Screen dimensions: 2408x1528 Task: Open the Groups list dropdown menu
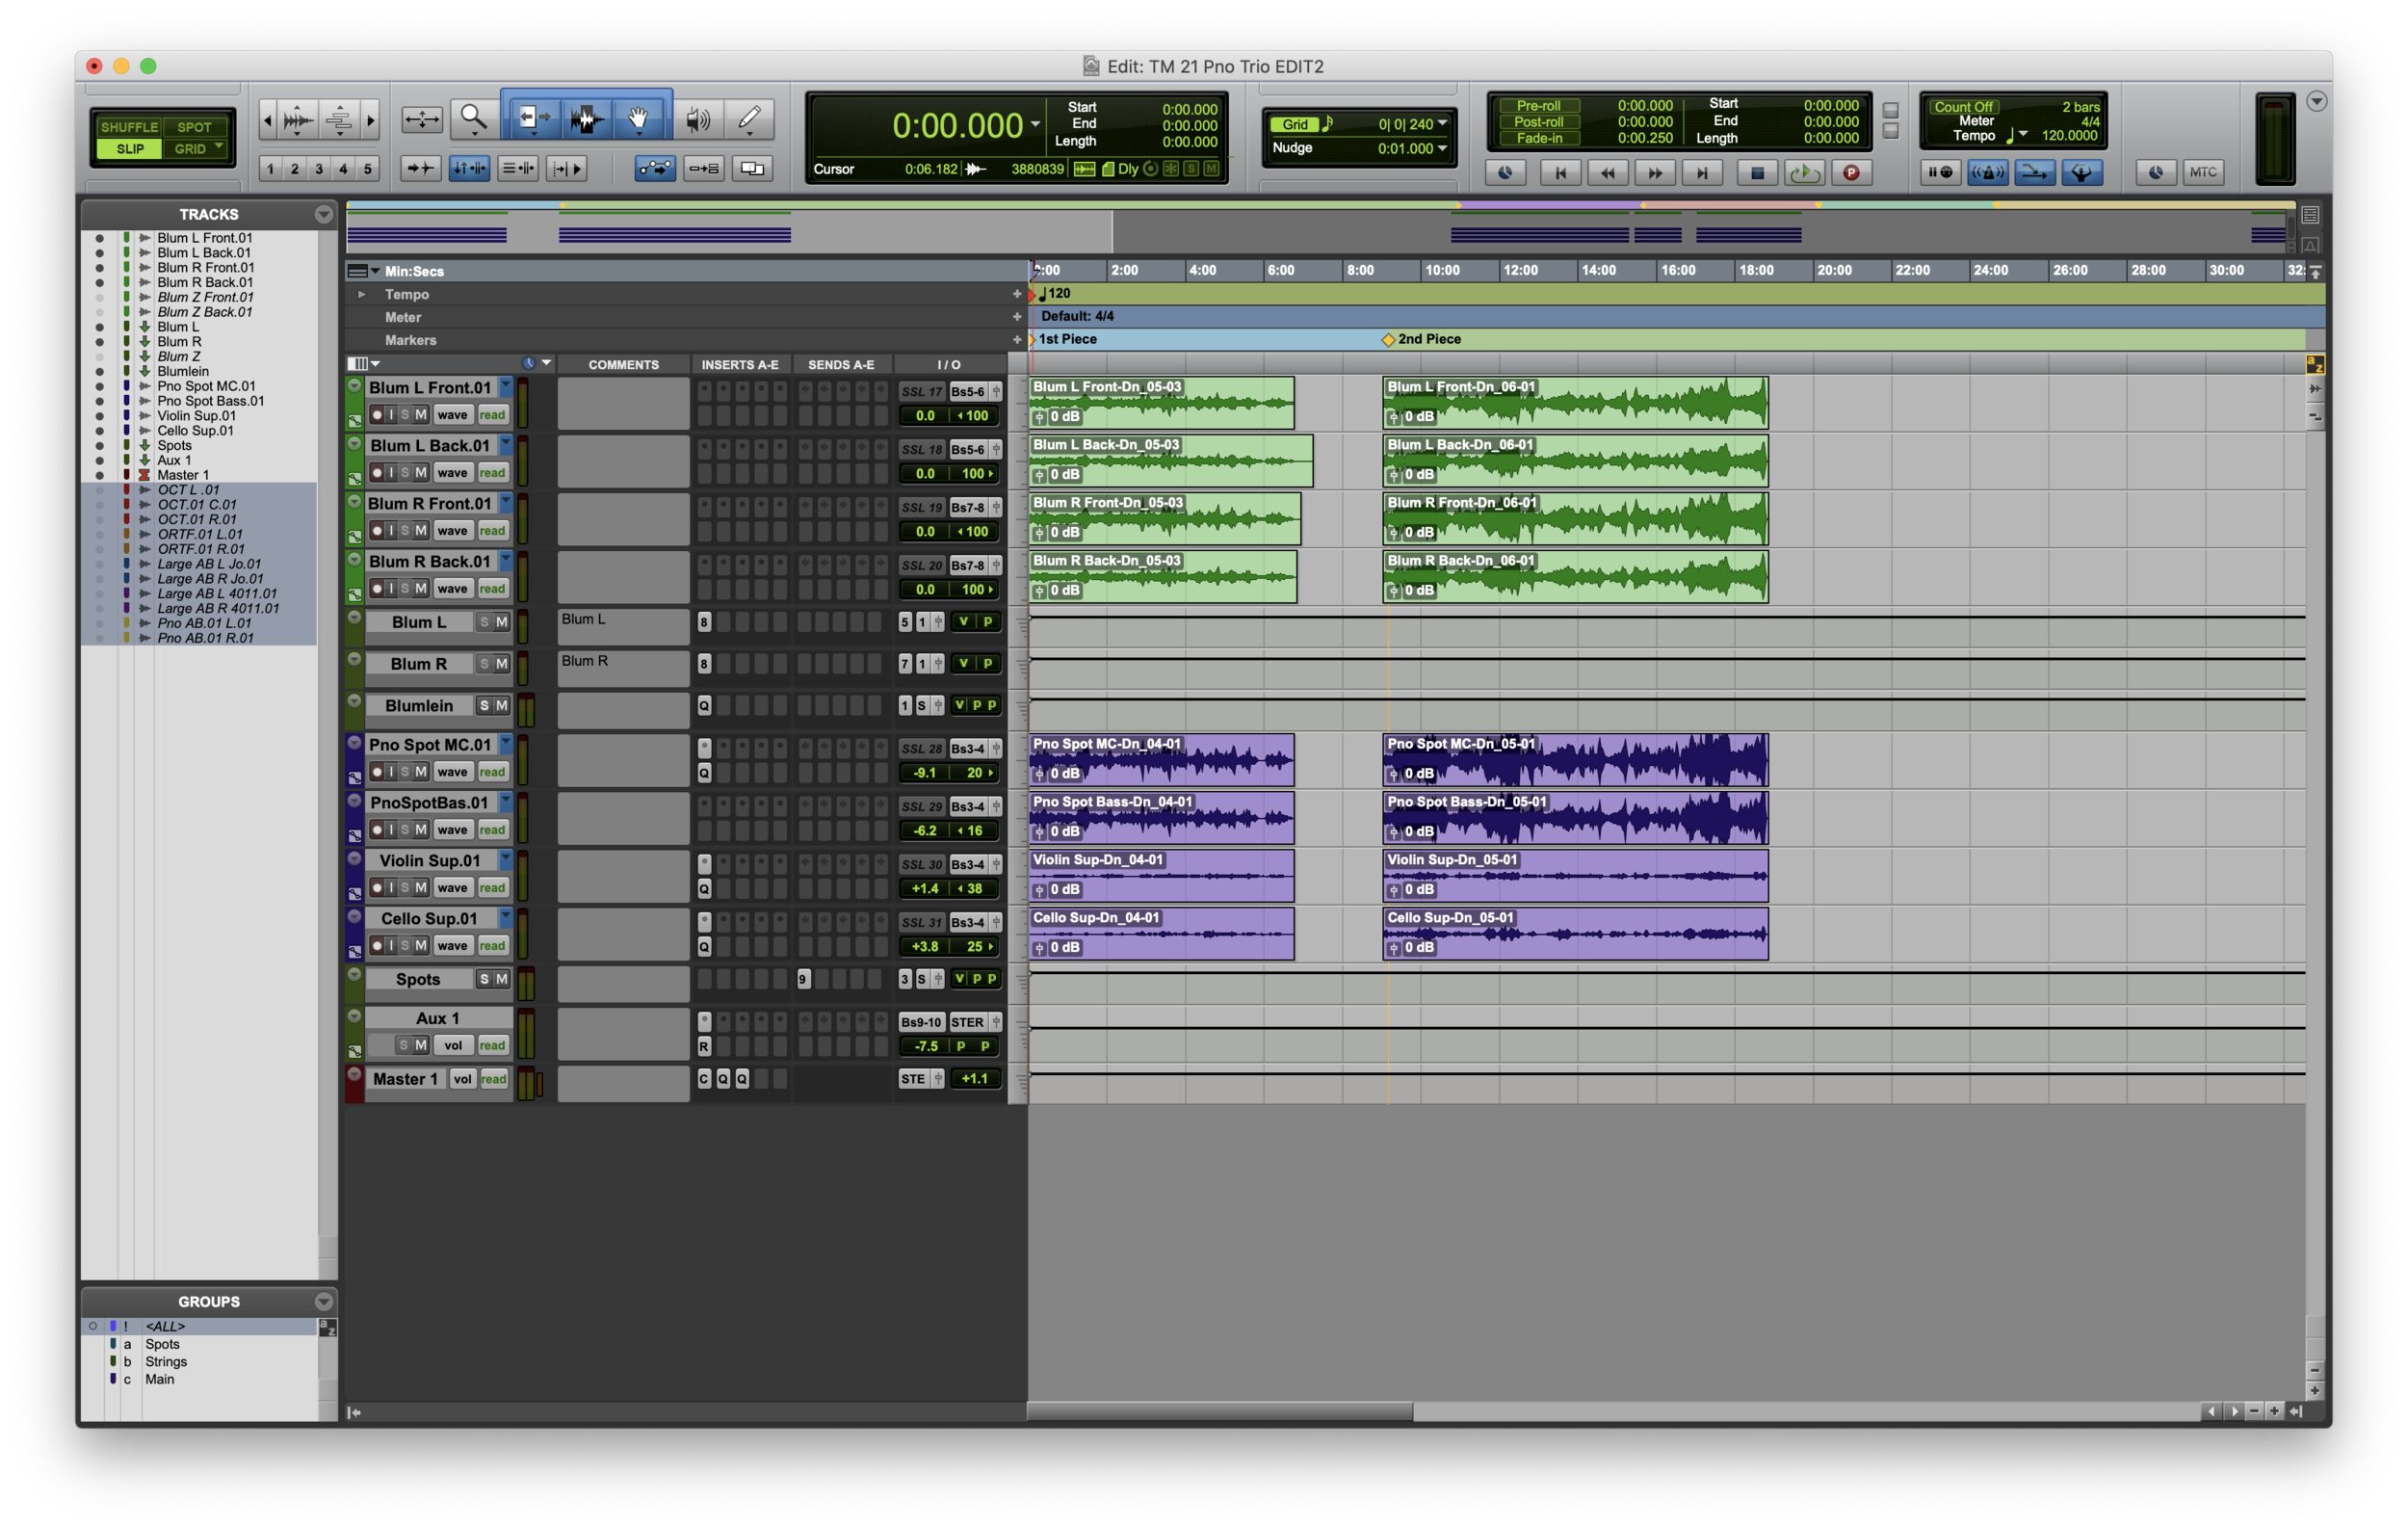click(323, 1302)
